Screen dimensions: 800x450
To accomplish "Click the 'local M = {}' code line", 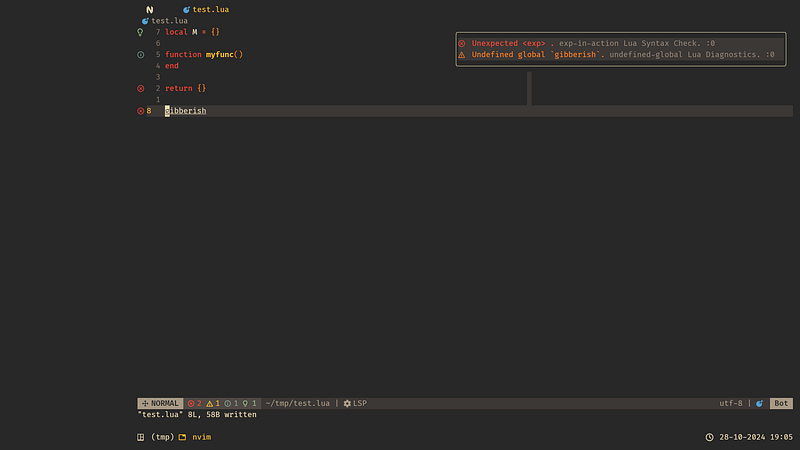I will click(192, 32).
